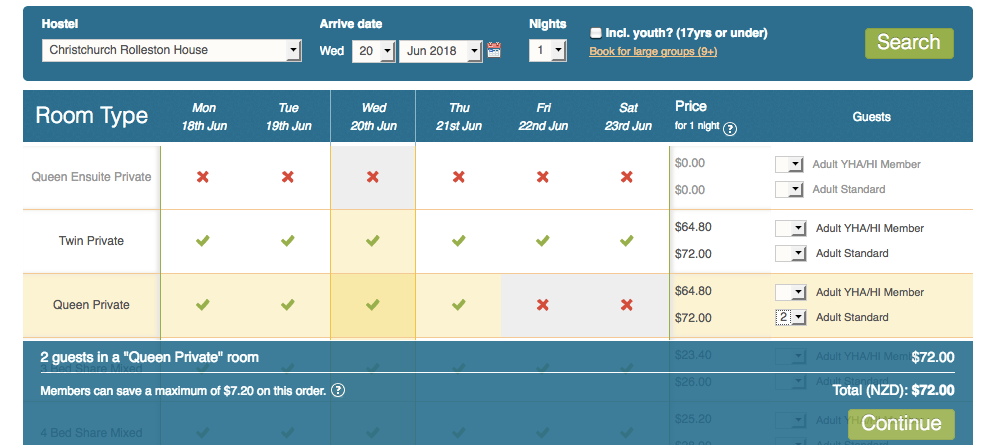Click Twin Private available tick for Thu 21st

point(458,241)
